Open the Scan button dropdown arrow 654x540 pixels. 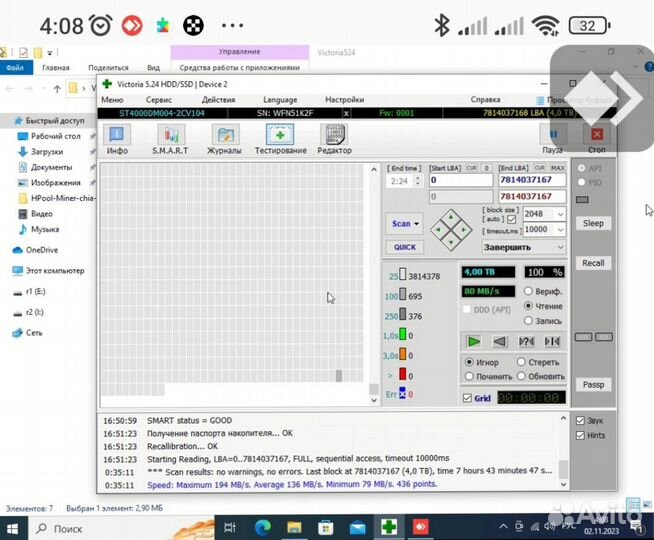click(416, 224)
